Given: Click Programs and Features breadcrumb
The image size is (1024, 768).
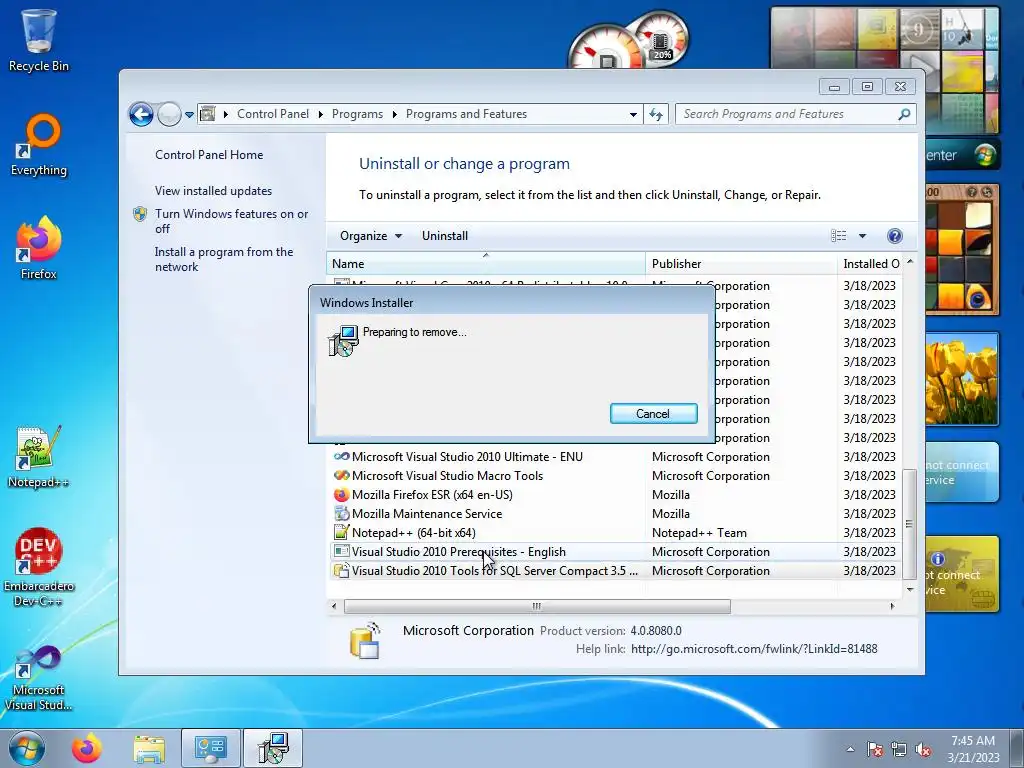Looking at the screenshot, I should 466,114.
